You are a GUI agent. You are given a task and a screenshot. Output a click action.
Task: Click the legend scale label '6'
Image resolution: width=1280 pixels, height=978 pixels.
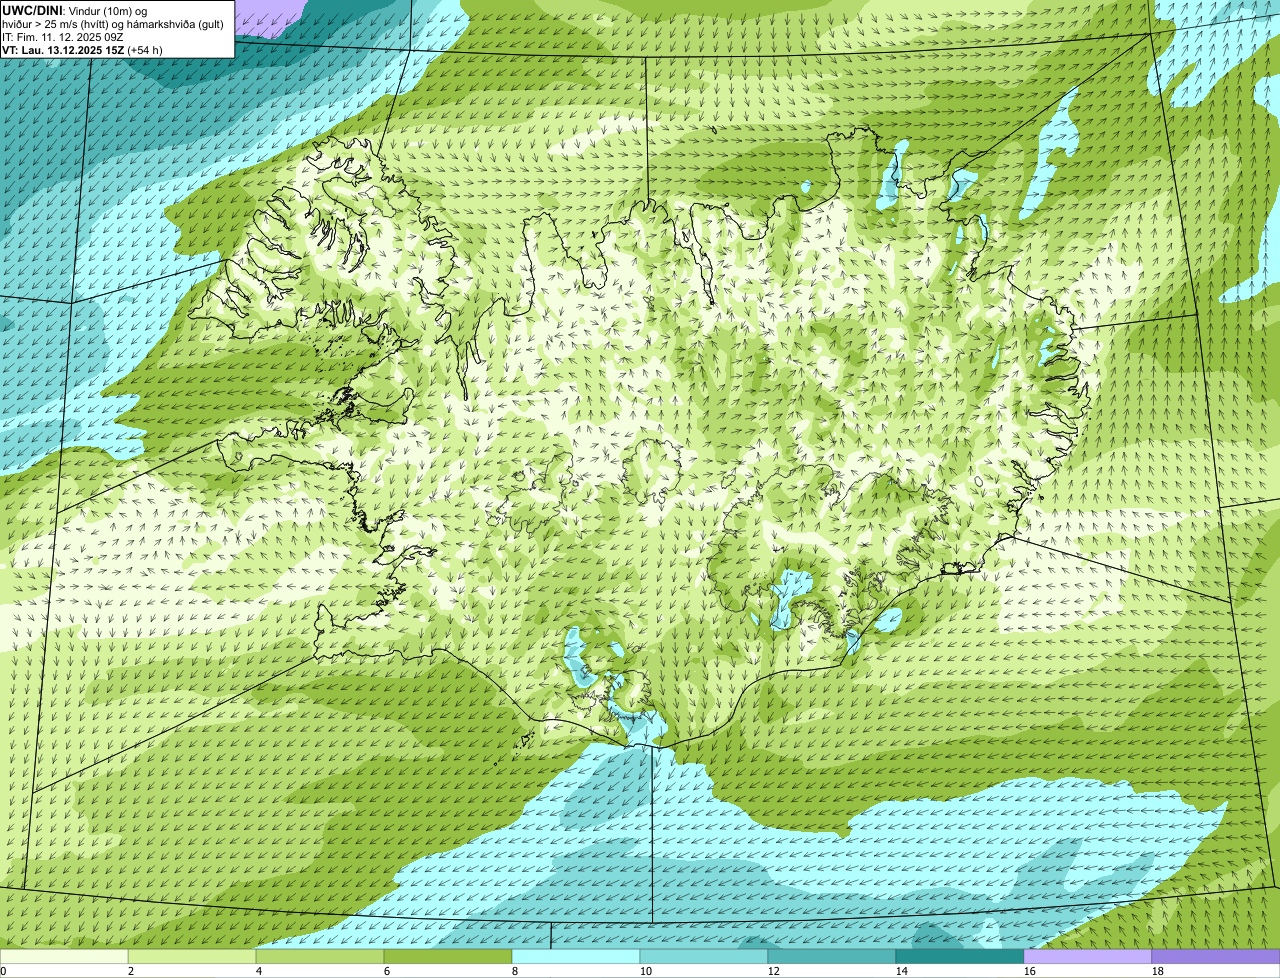tap(387, 971)
